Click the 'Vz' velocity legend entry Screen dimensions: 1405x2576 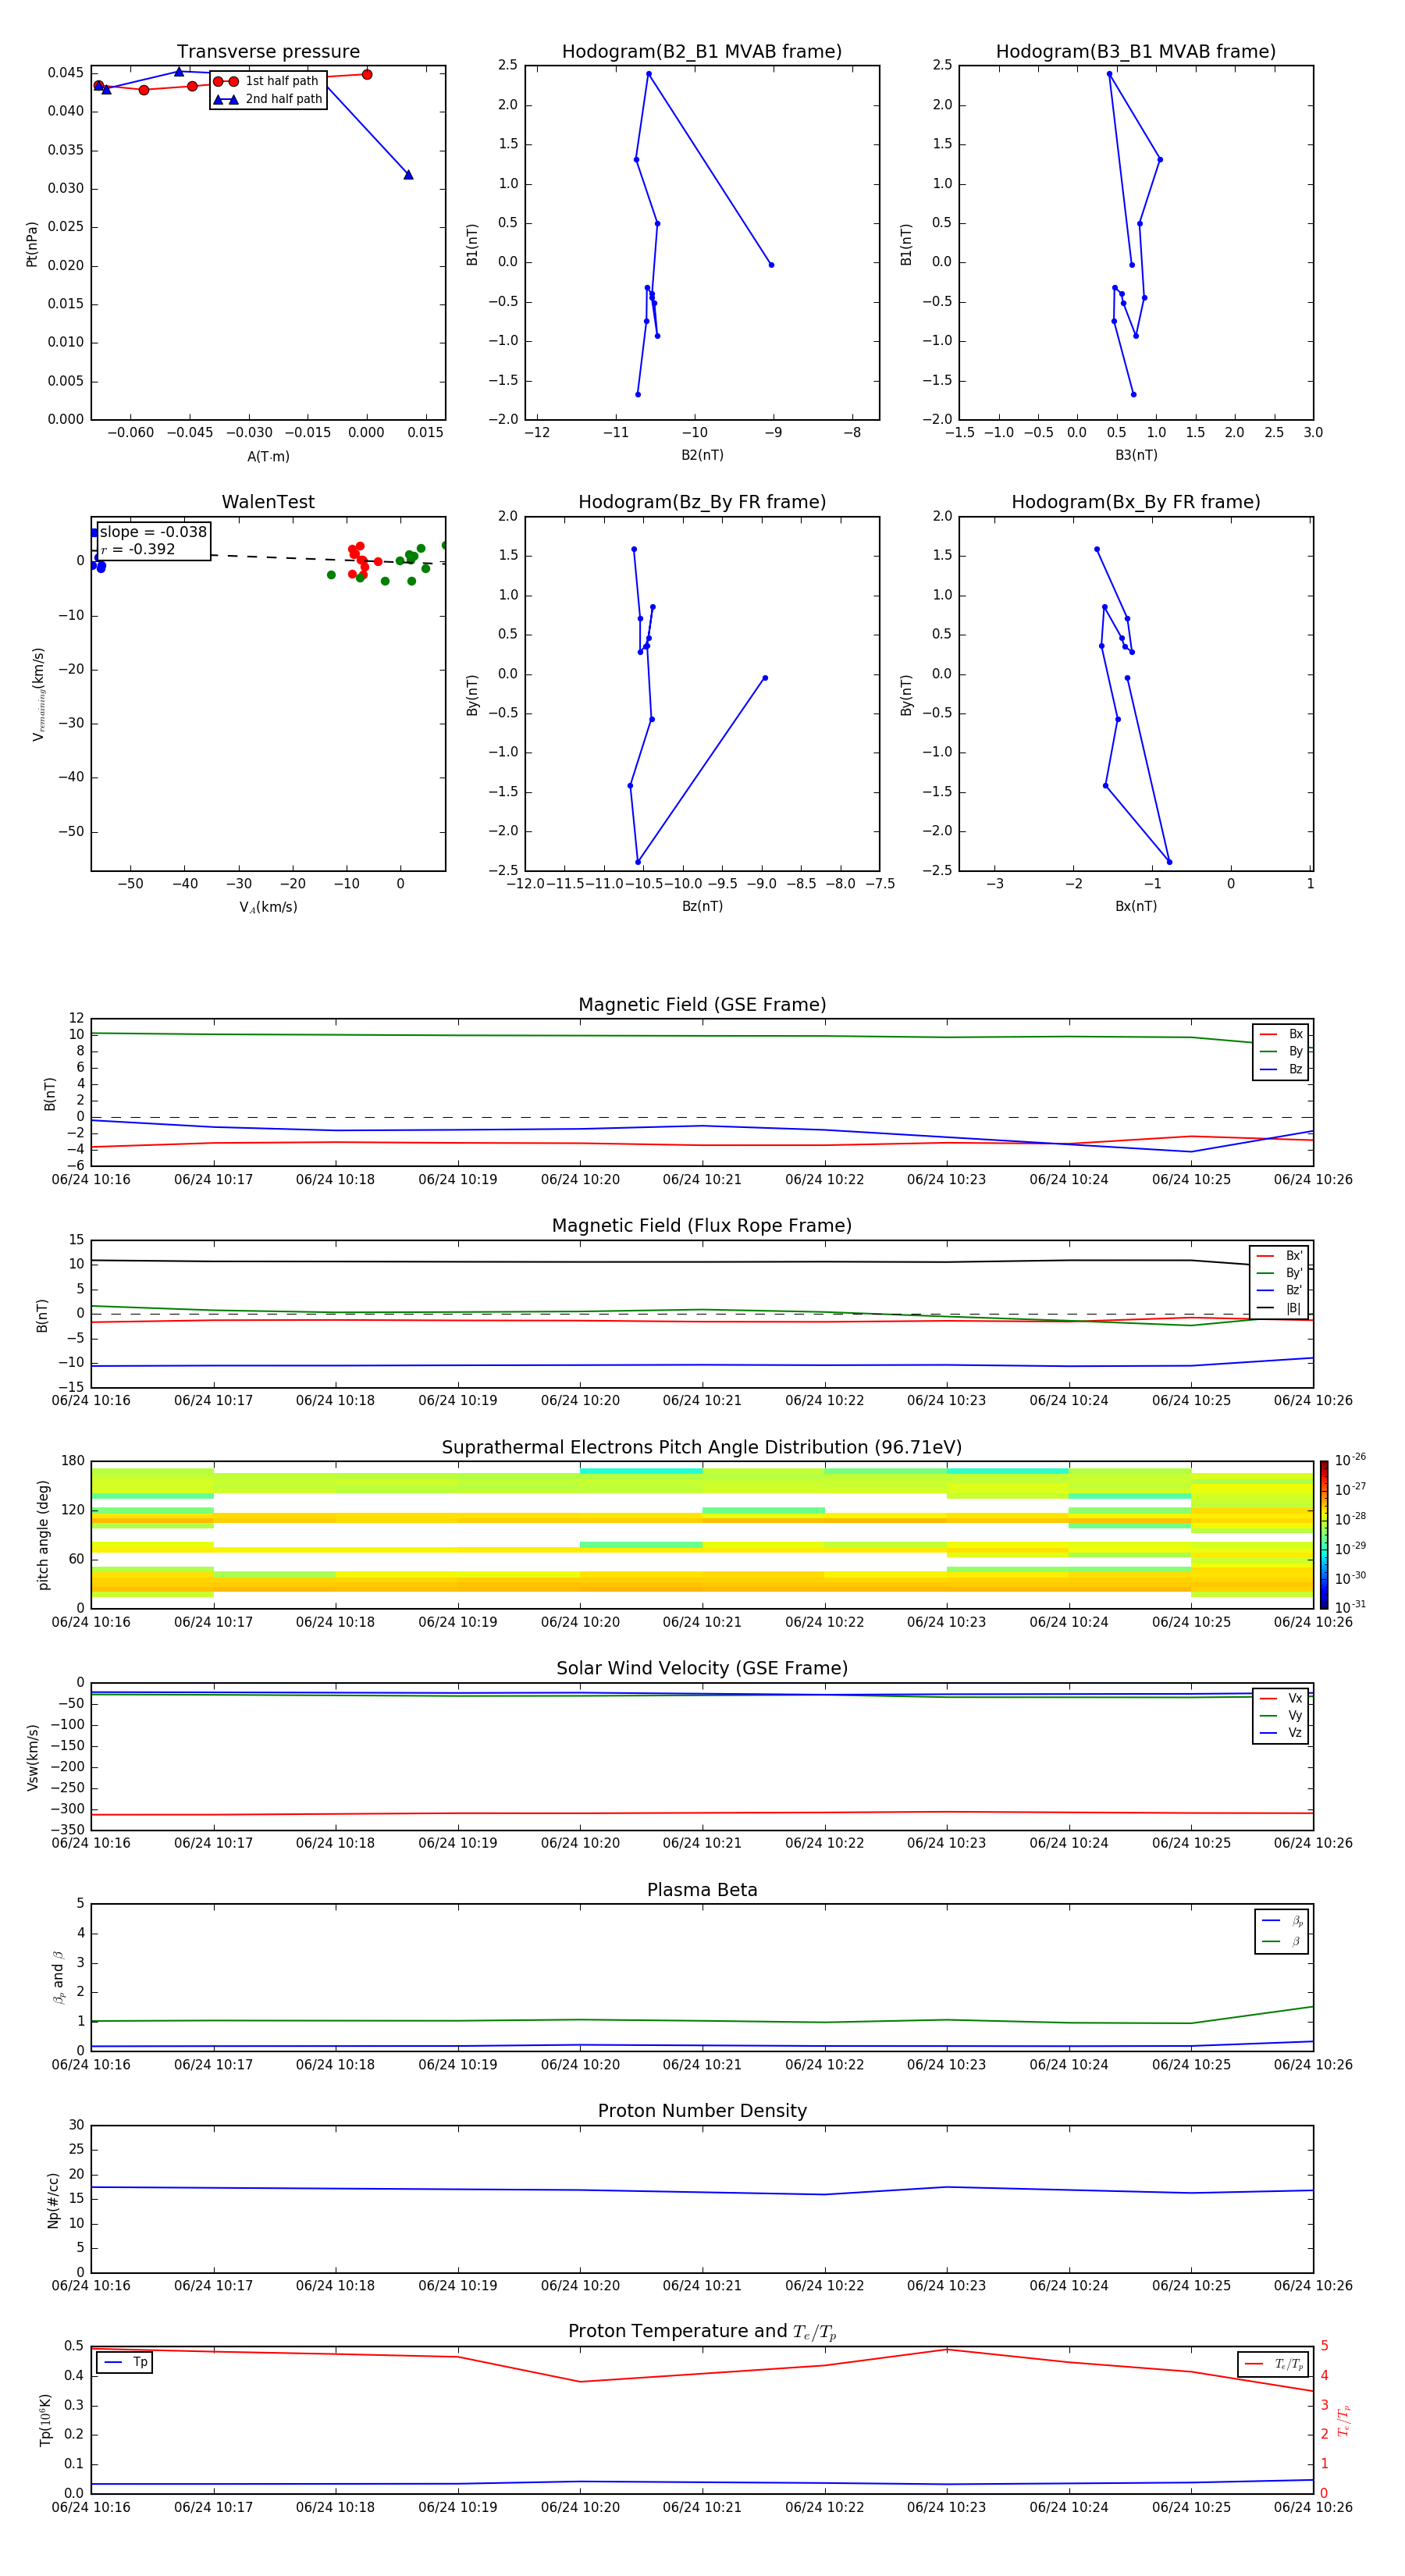[1282, 1733]
